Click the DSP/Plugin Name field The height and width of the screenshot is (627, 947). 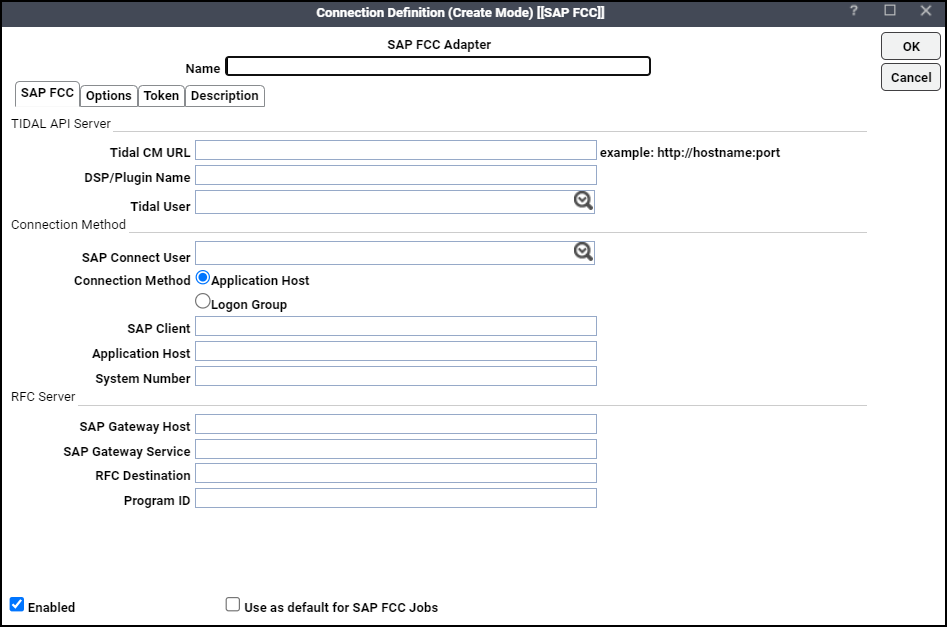(396, 175)
